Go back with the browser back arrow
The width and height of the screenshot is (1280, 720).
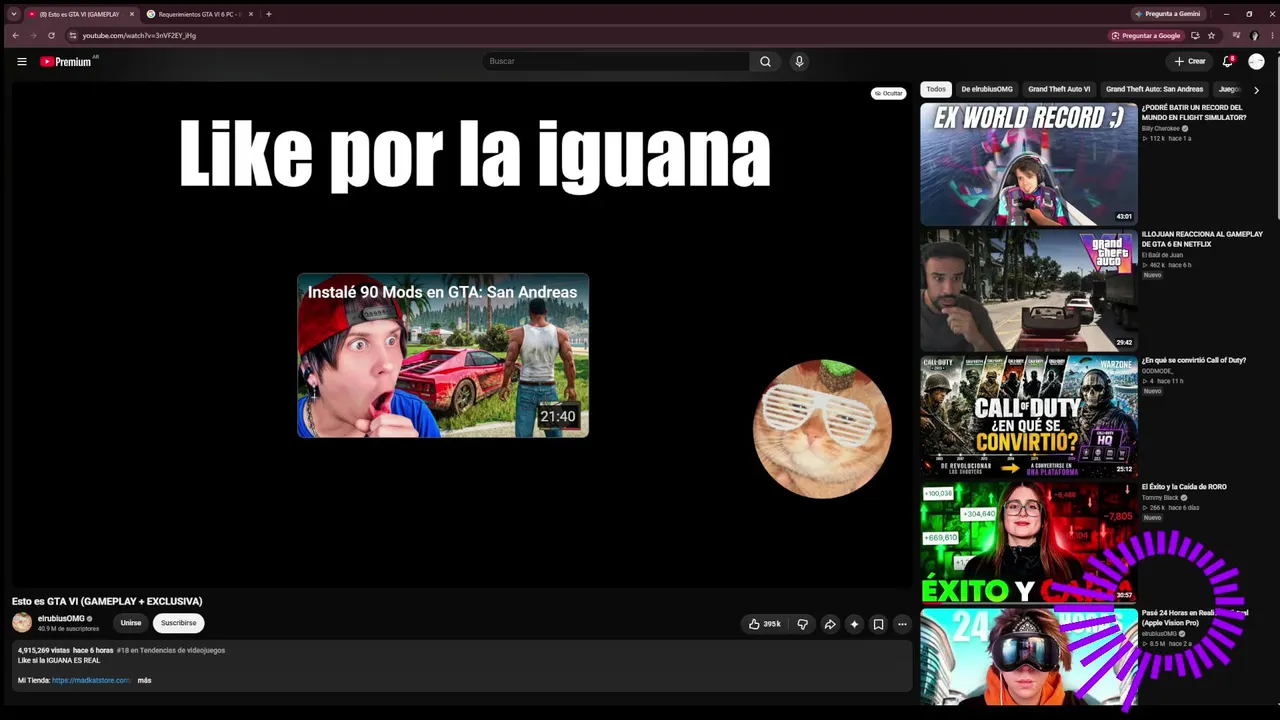click(x=15, y=35)
